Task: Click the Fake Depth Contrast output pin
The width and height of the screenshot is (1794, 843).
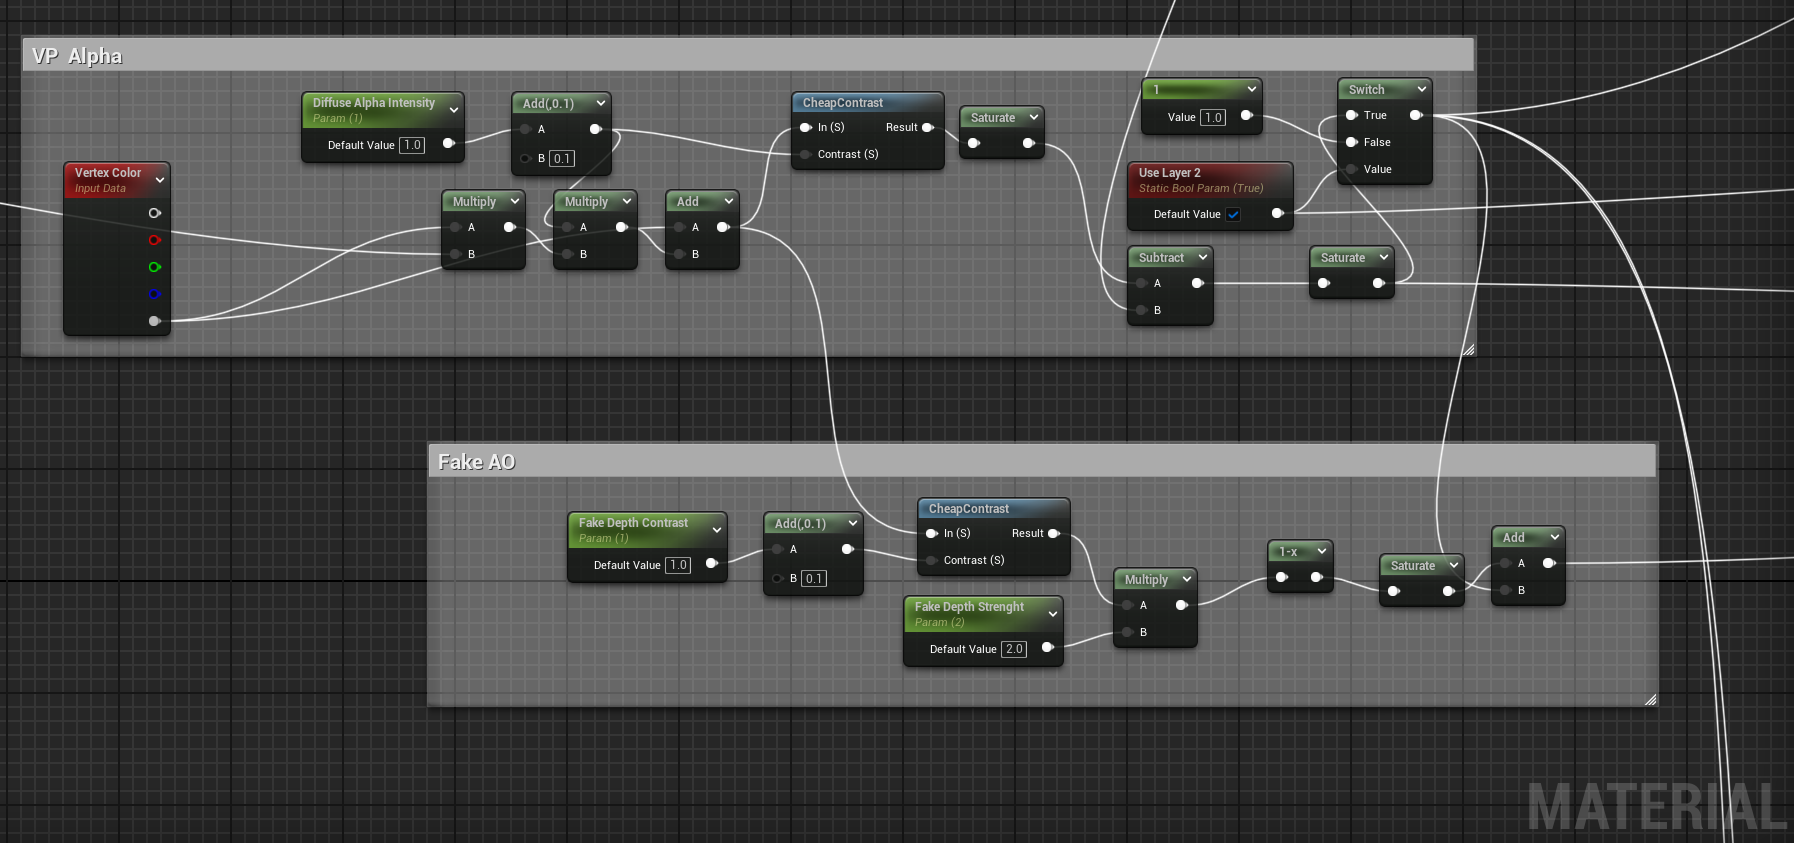Action: click(x=711, y=563)
